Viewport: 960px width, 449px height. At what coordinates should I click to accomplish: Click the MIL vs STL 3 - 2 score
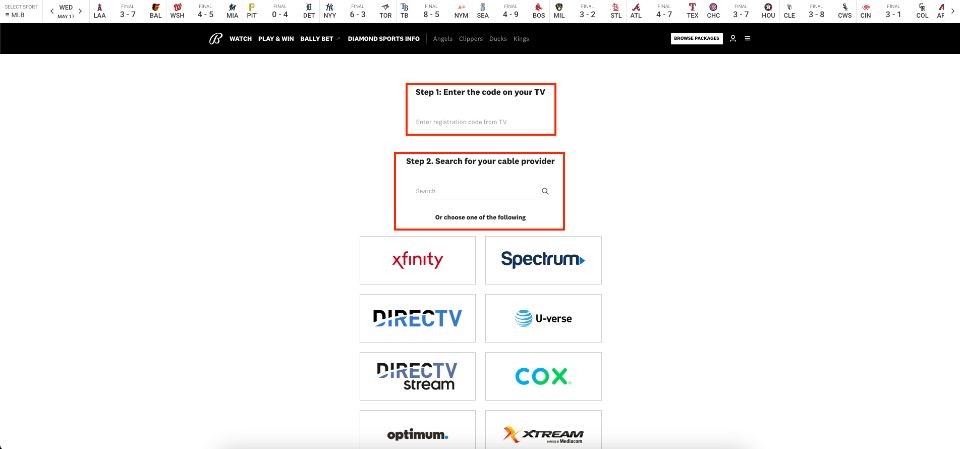pyautogui.click(x=587, y=14)
